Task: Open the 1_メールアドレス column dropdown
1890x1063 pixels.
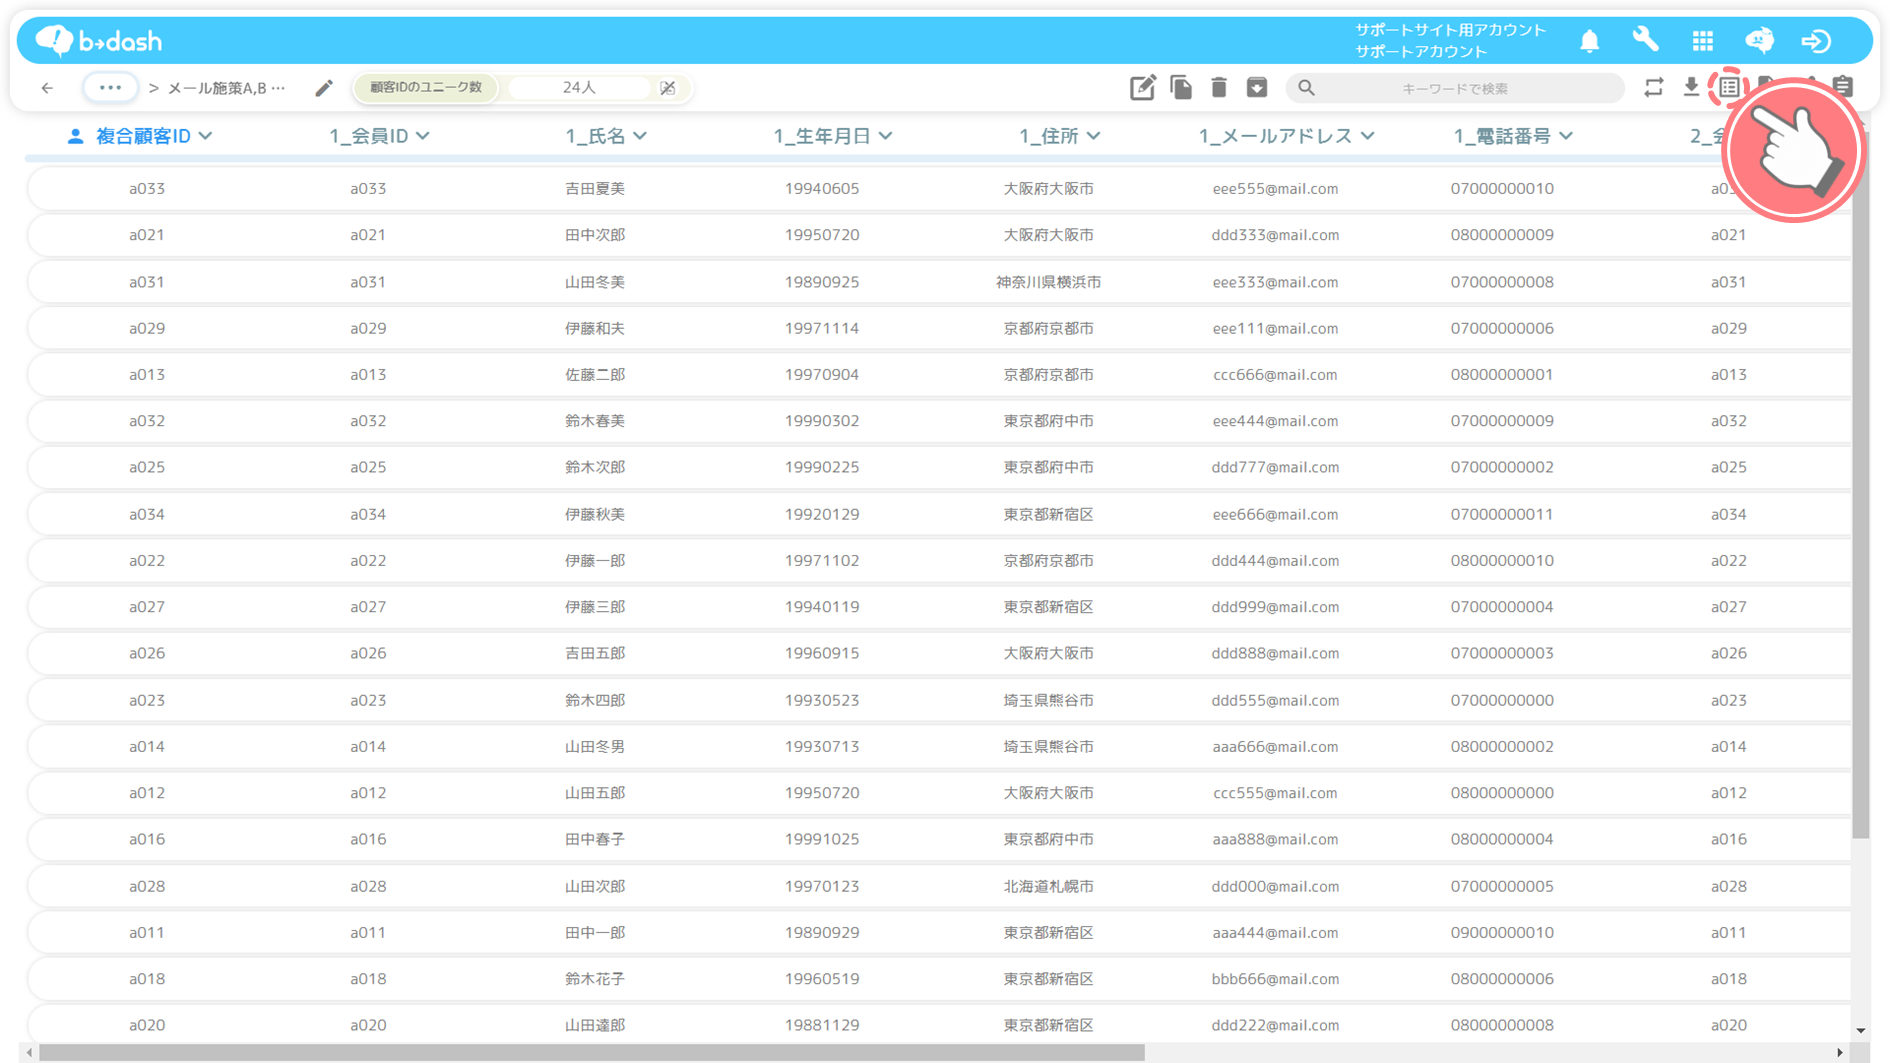Action: pos(1367,136)
